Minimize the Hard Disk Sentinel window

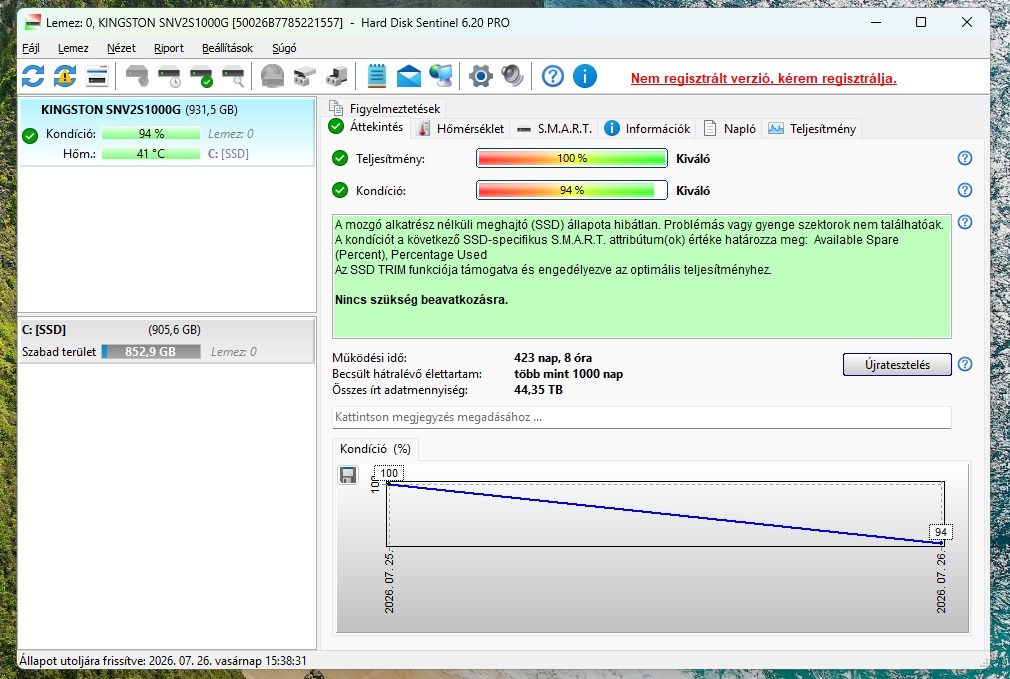click(875, 23)
